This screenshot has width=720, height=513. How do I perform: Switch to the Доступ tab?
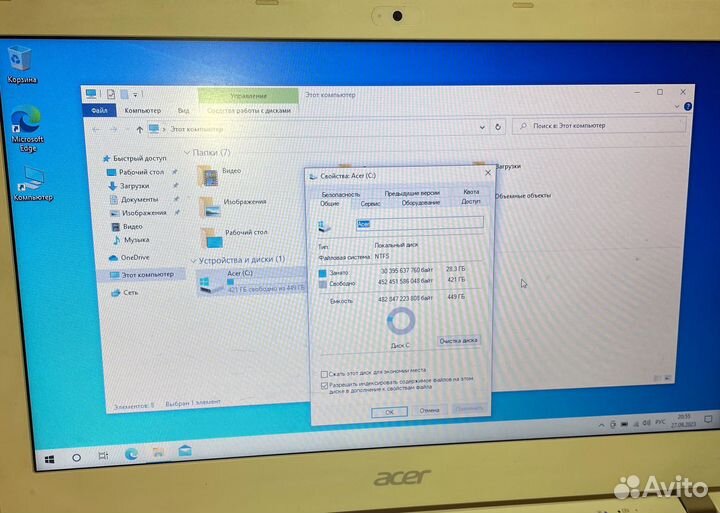pos(471,201)
